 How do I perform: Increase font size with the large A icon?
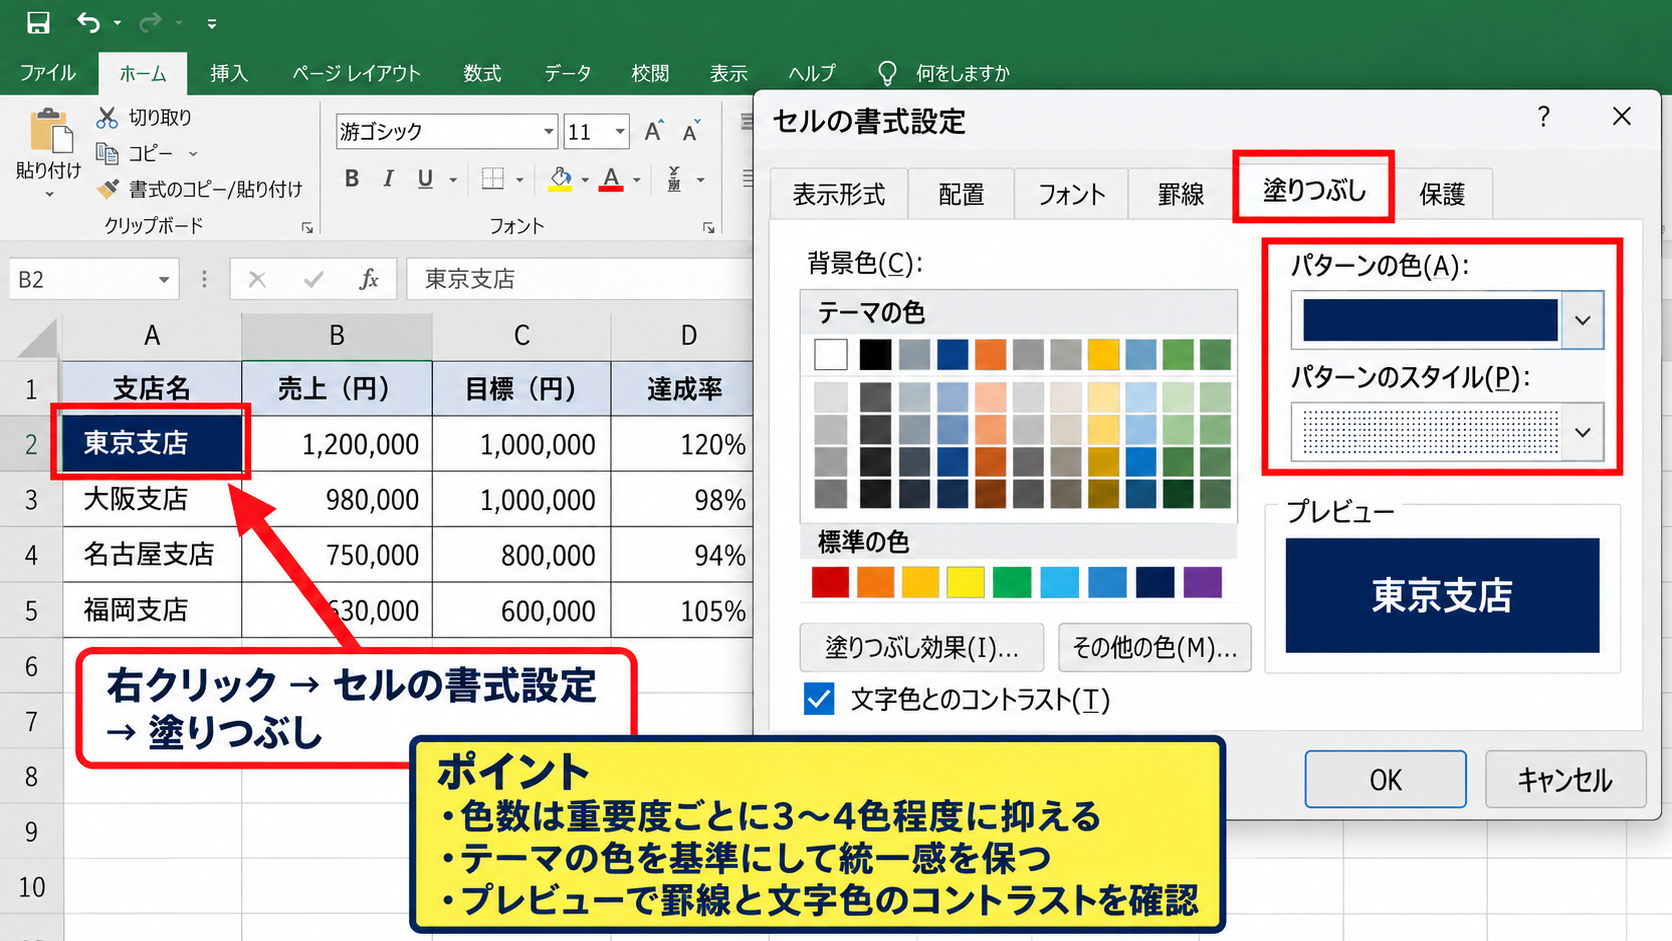(653, 131)
